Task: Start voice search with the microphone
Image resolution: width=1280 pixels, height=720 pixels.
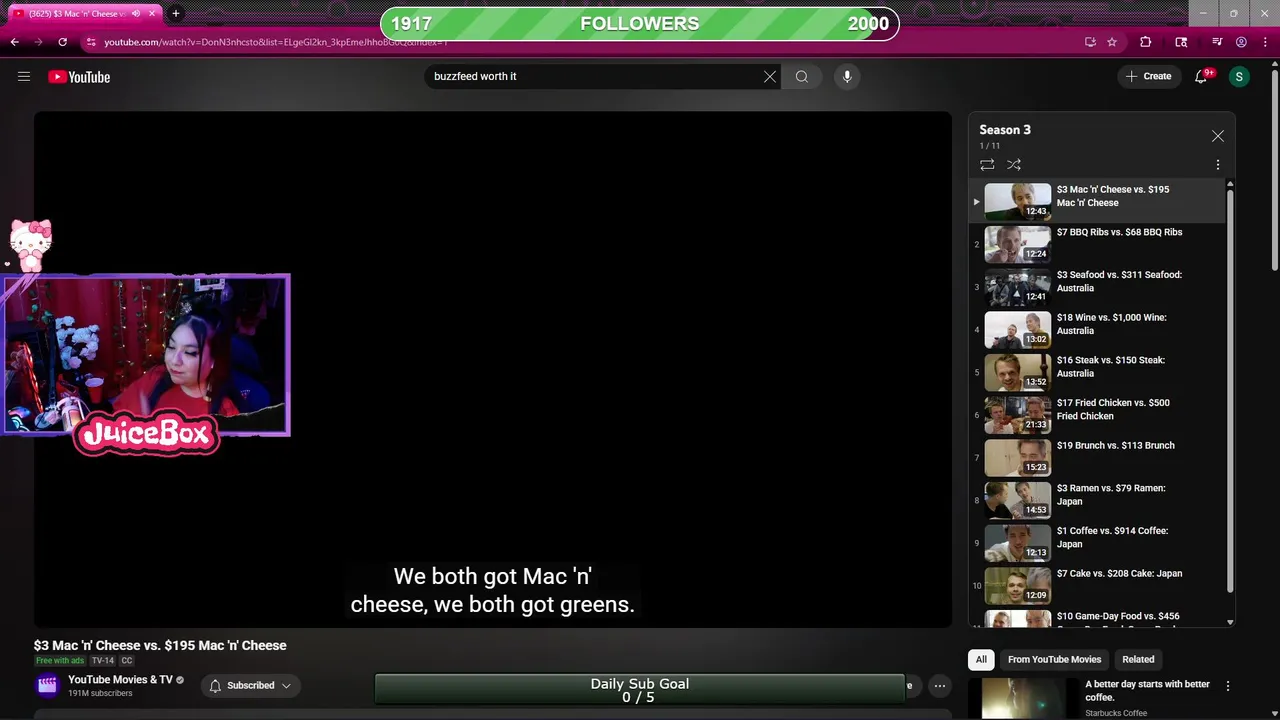Action: (847, 76)
